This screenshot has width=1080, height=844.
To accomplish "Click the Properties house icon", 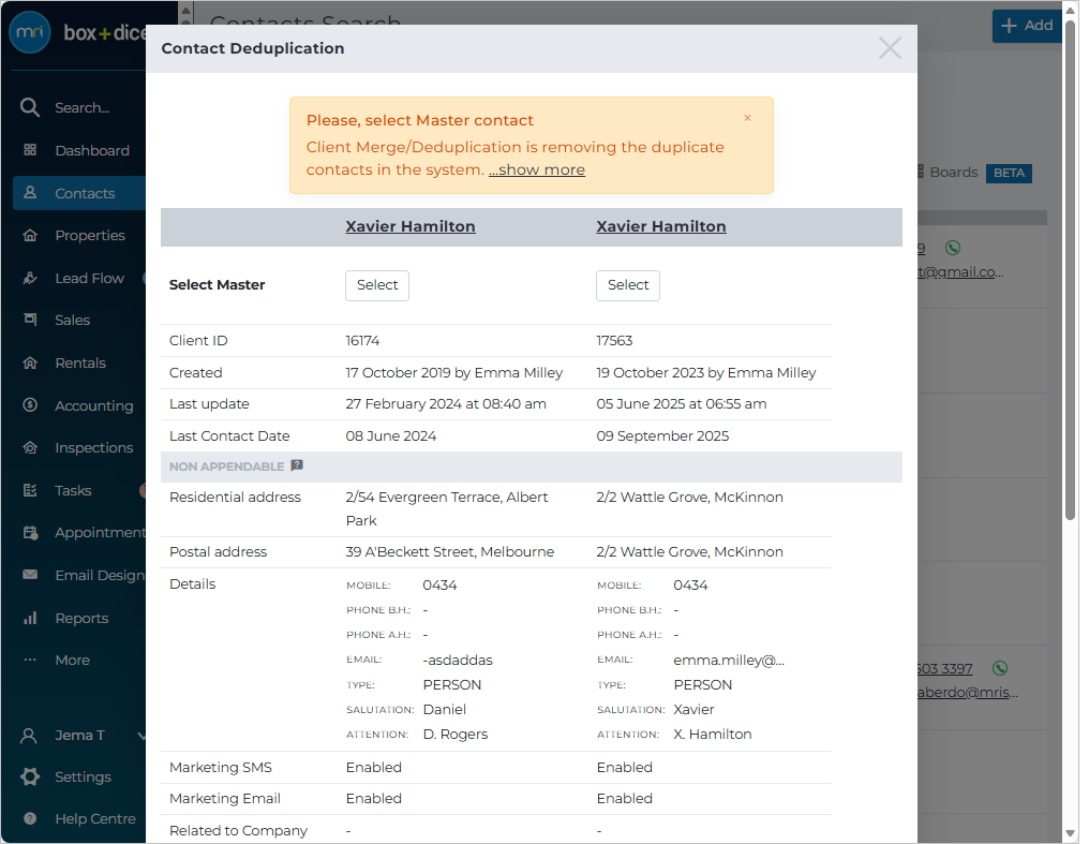I will tap(30, 236).
